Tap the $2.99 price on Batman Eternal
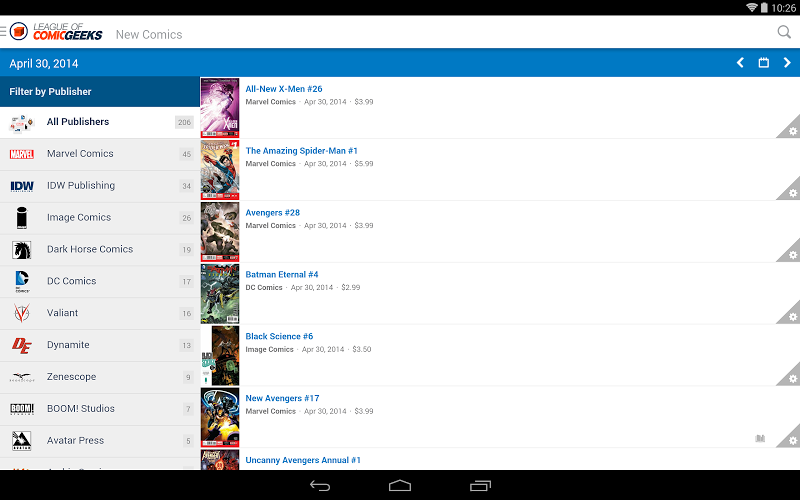 pos(351,288)
